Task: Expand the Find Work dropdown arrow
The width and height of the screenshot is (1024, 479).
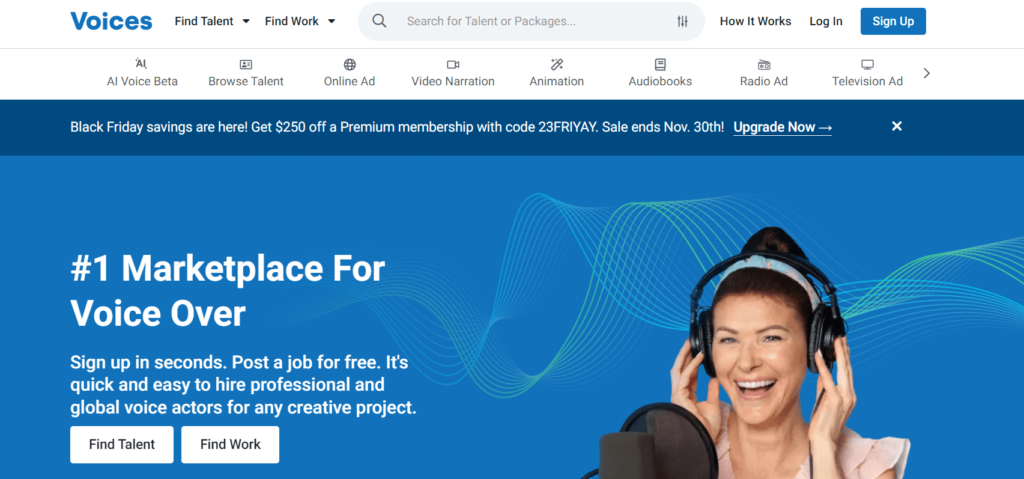Action: tap(331, 22)
